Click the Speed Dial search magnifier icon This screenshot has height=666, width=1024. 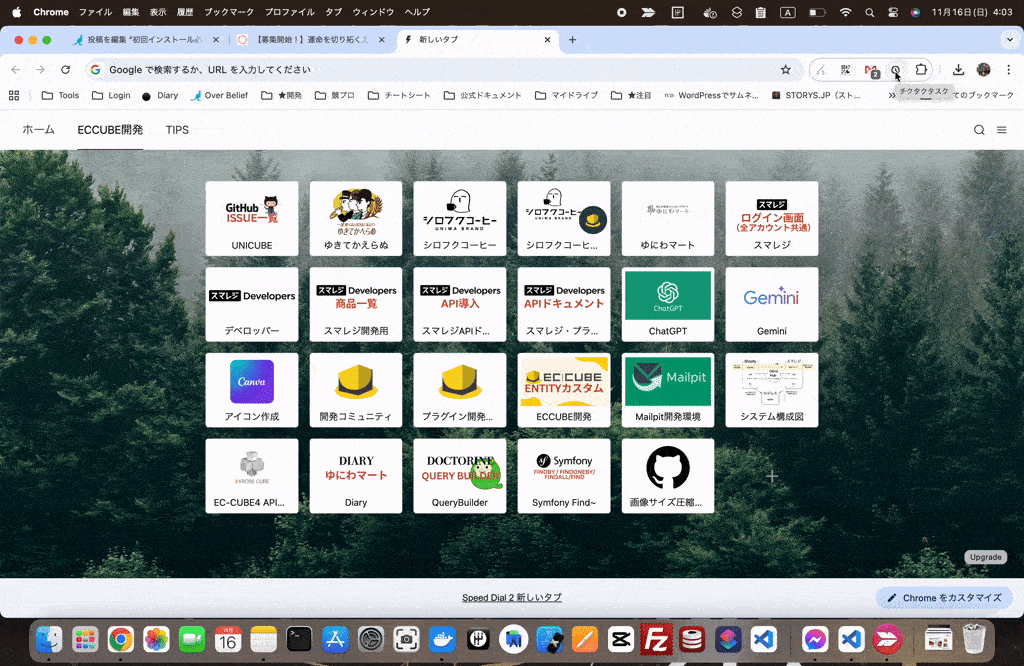tap(979, 130)
